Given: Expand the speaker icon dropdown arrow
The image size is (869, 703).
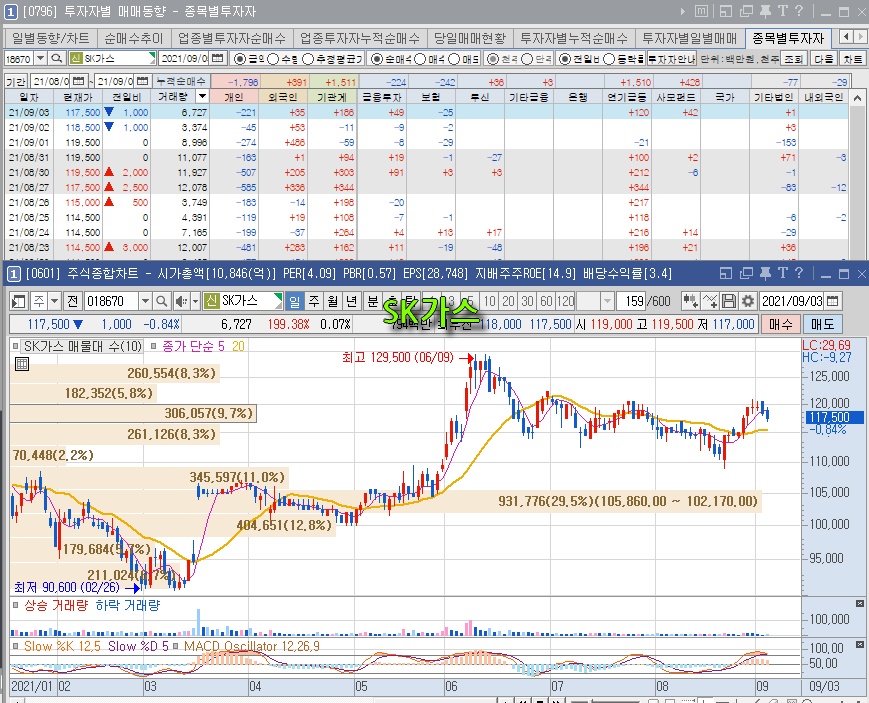Looking at the screenshot, I should click(x=195, y=301).
